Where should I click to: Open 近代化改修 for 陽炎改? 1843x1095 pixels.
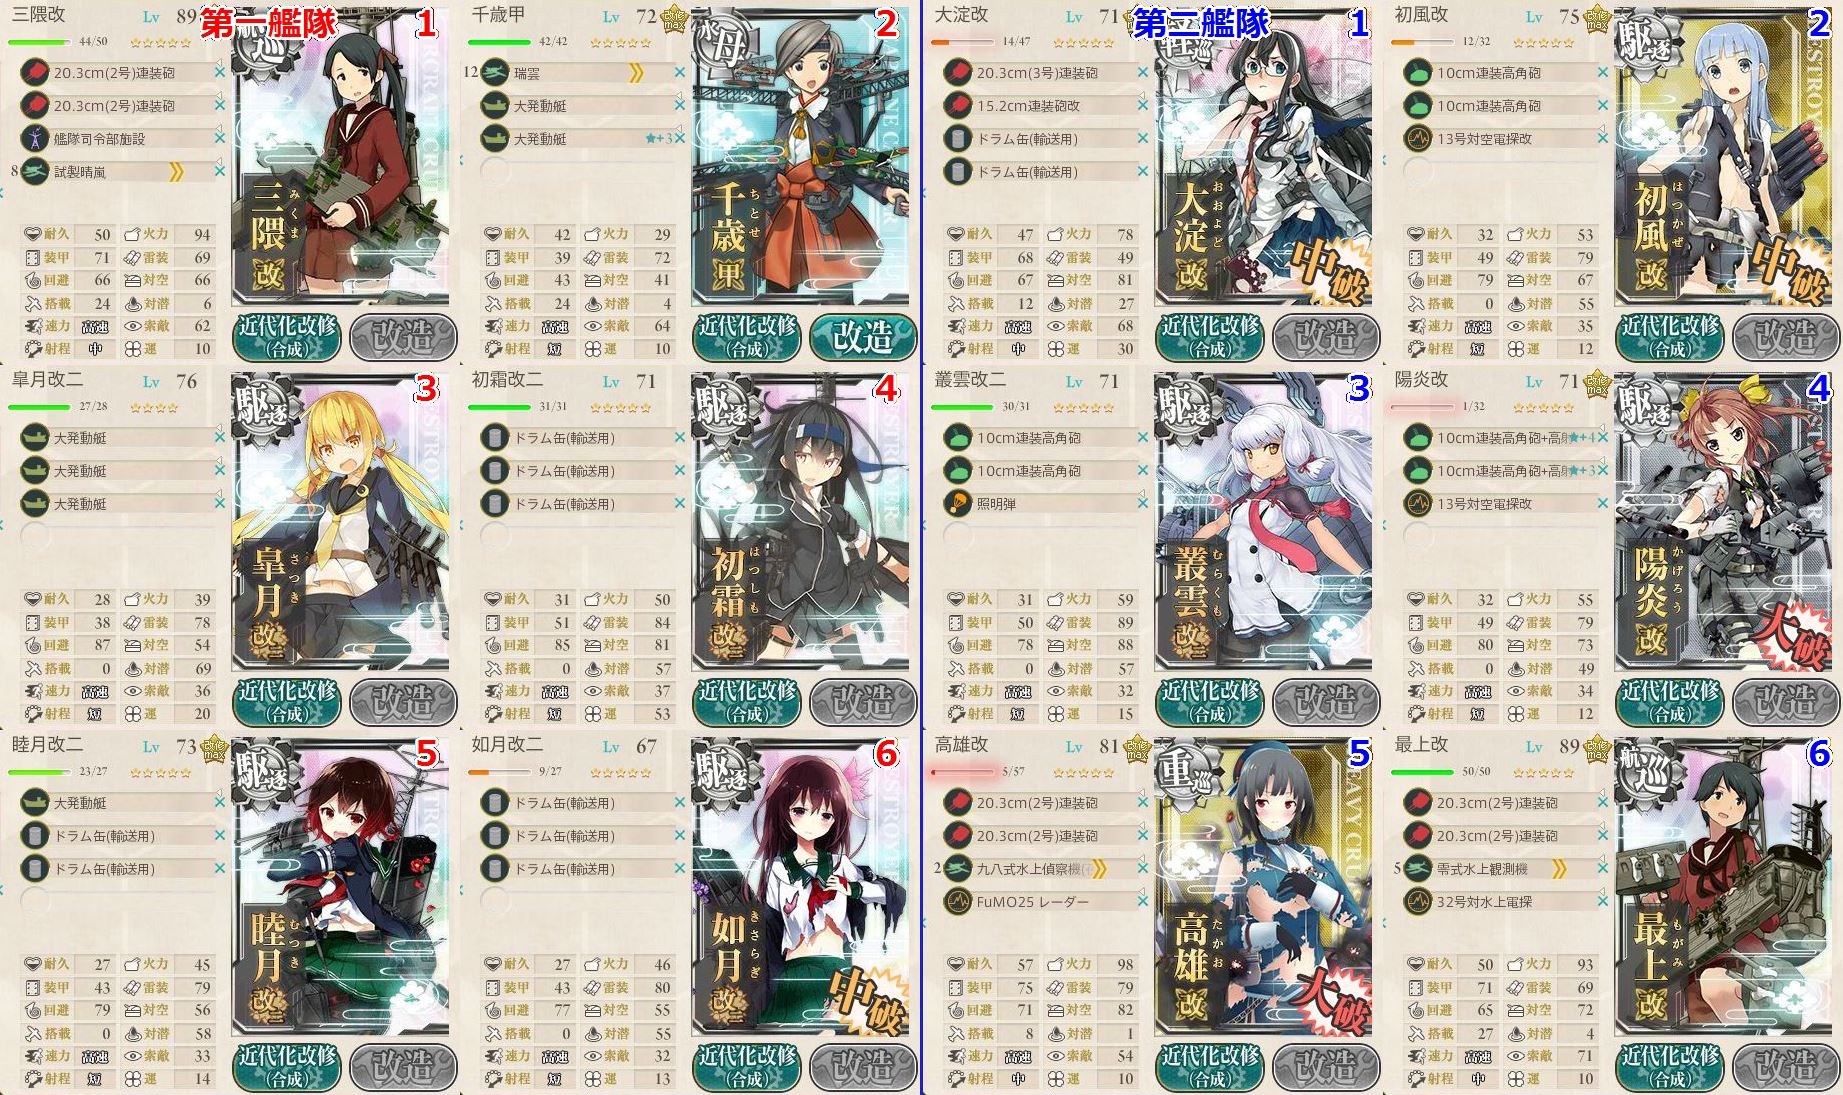coord(1670,702)
